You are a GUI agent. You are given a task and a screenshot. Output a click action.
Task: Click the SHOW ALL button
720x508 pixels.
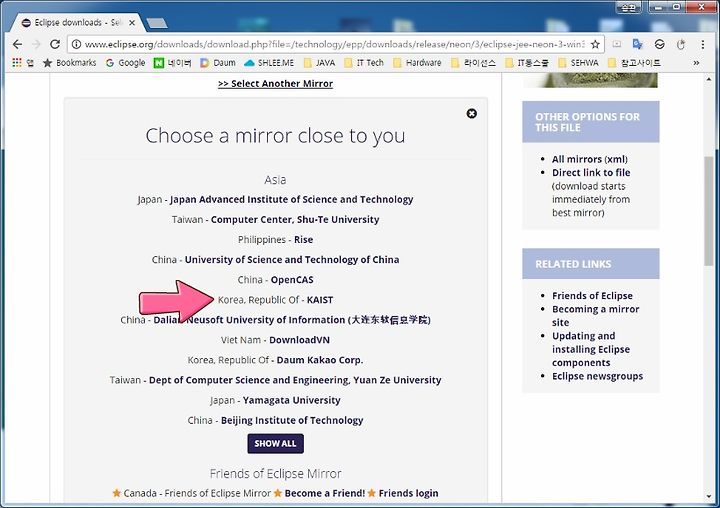[276, 444]
